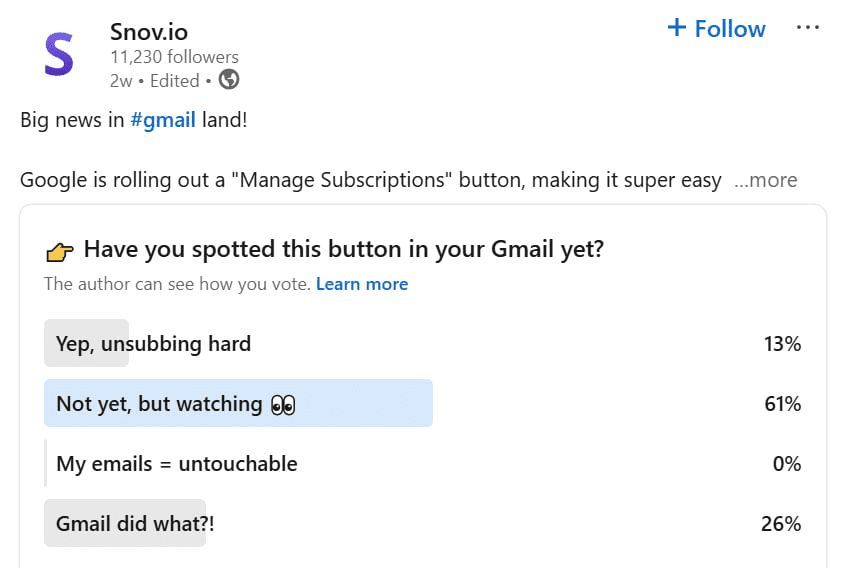Choose "My emails = untouchable" poll option
This screenshot has height=568, width=841.
(177, 464)
